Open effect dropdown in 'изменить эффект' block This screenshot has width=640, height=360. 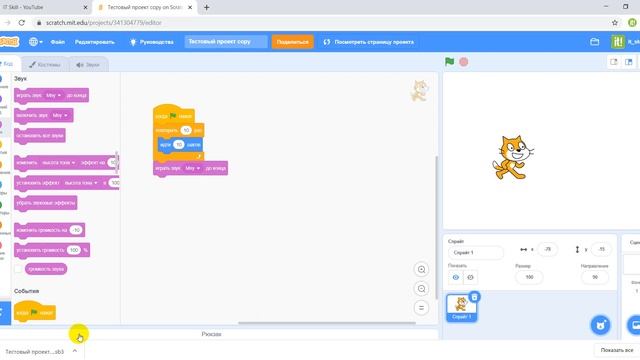pyautogui.click(x=59, y=162)
